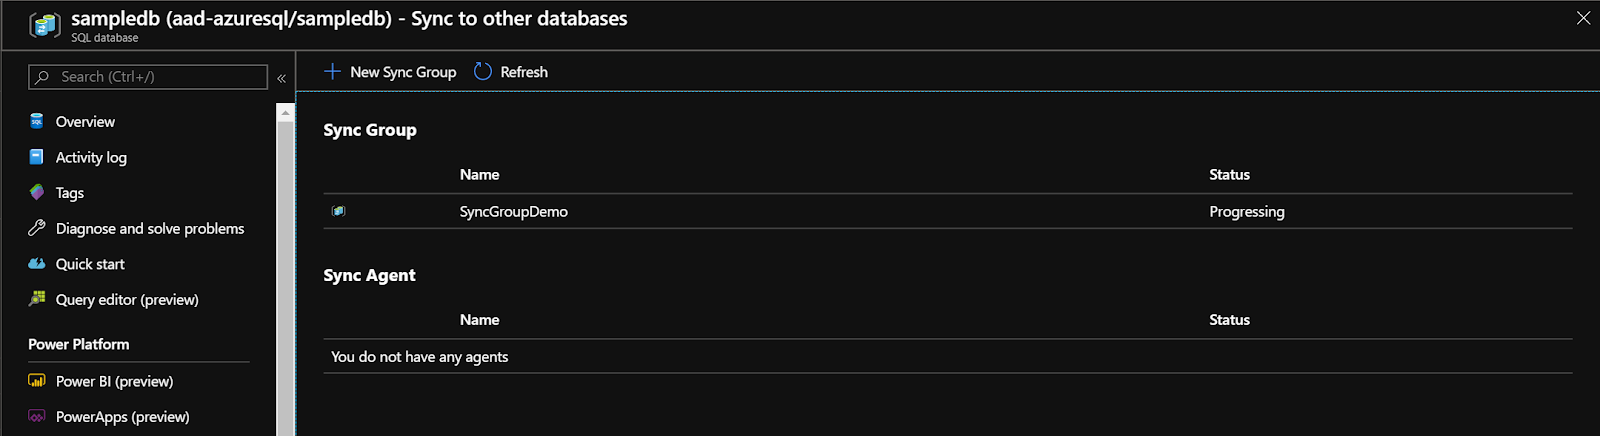Viewport: 1600px width, 436px height.
Task: Click the Activity log icon
Action: pyautogui.click(x=37, y=157)
